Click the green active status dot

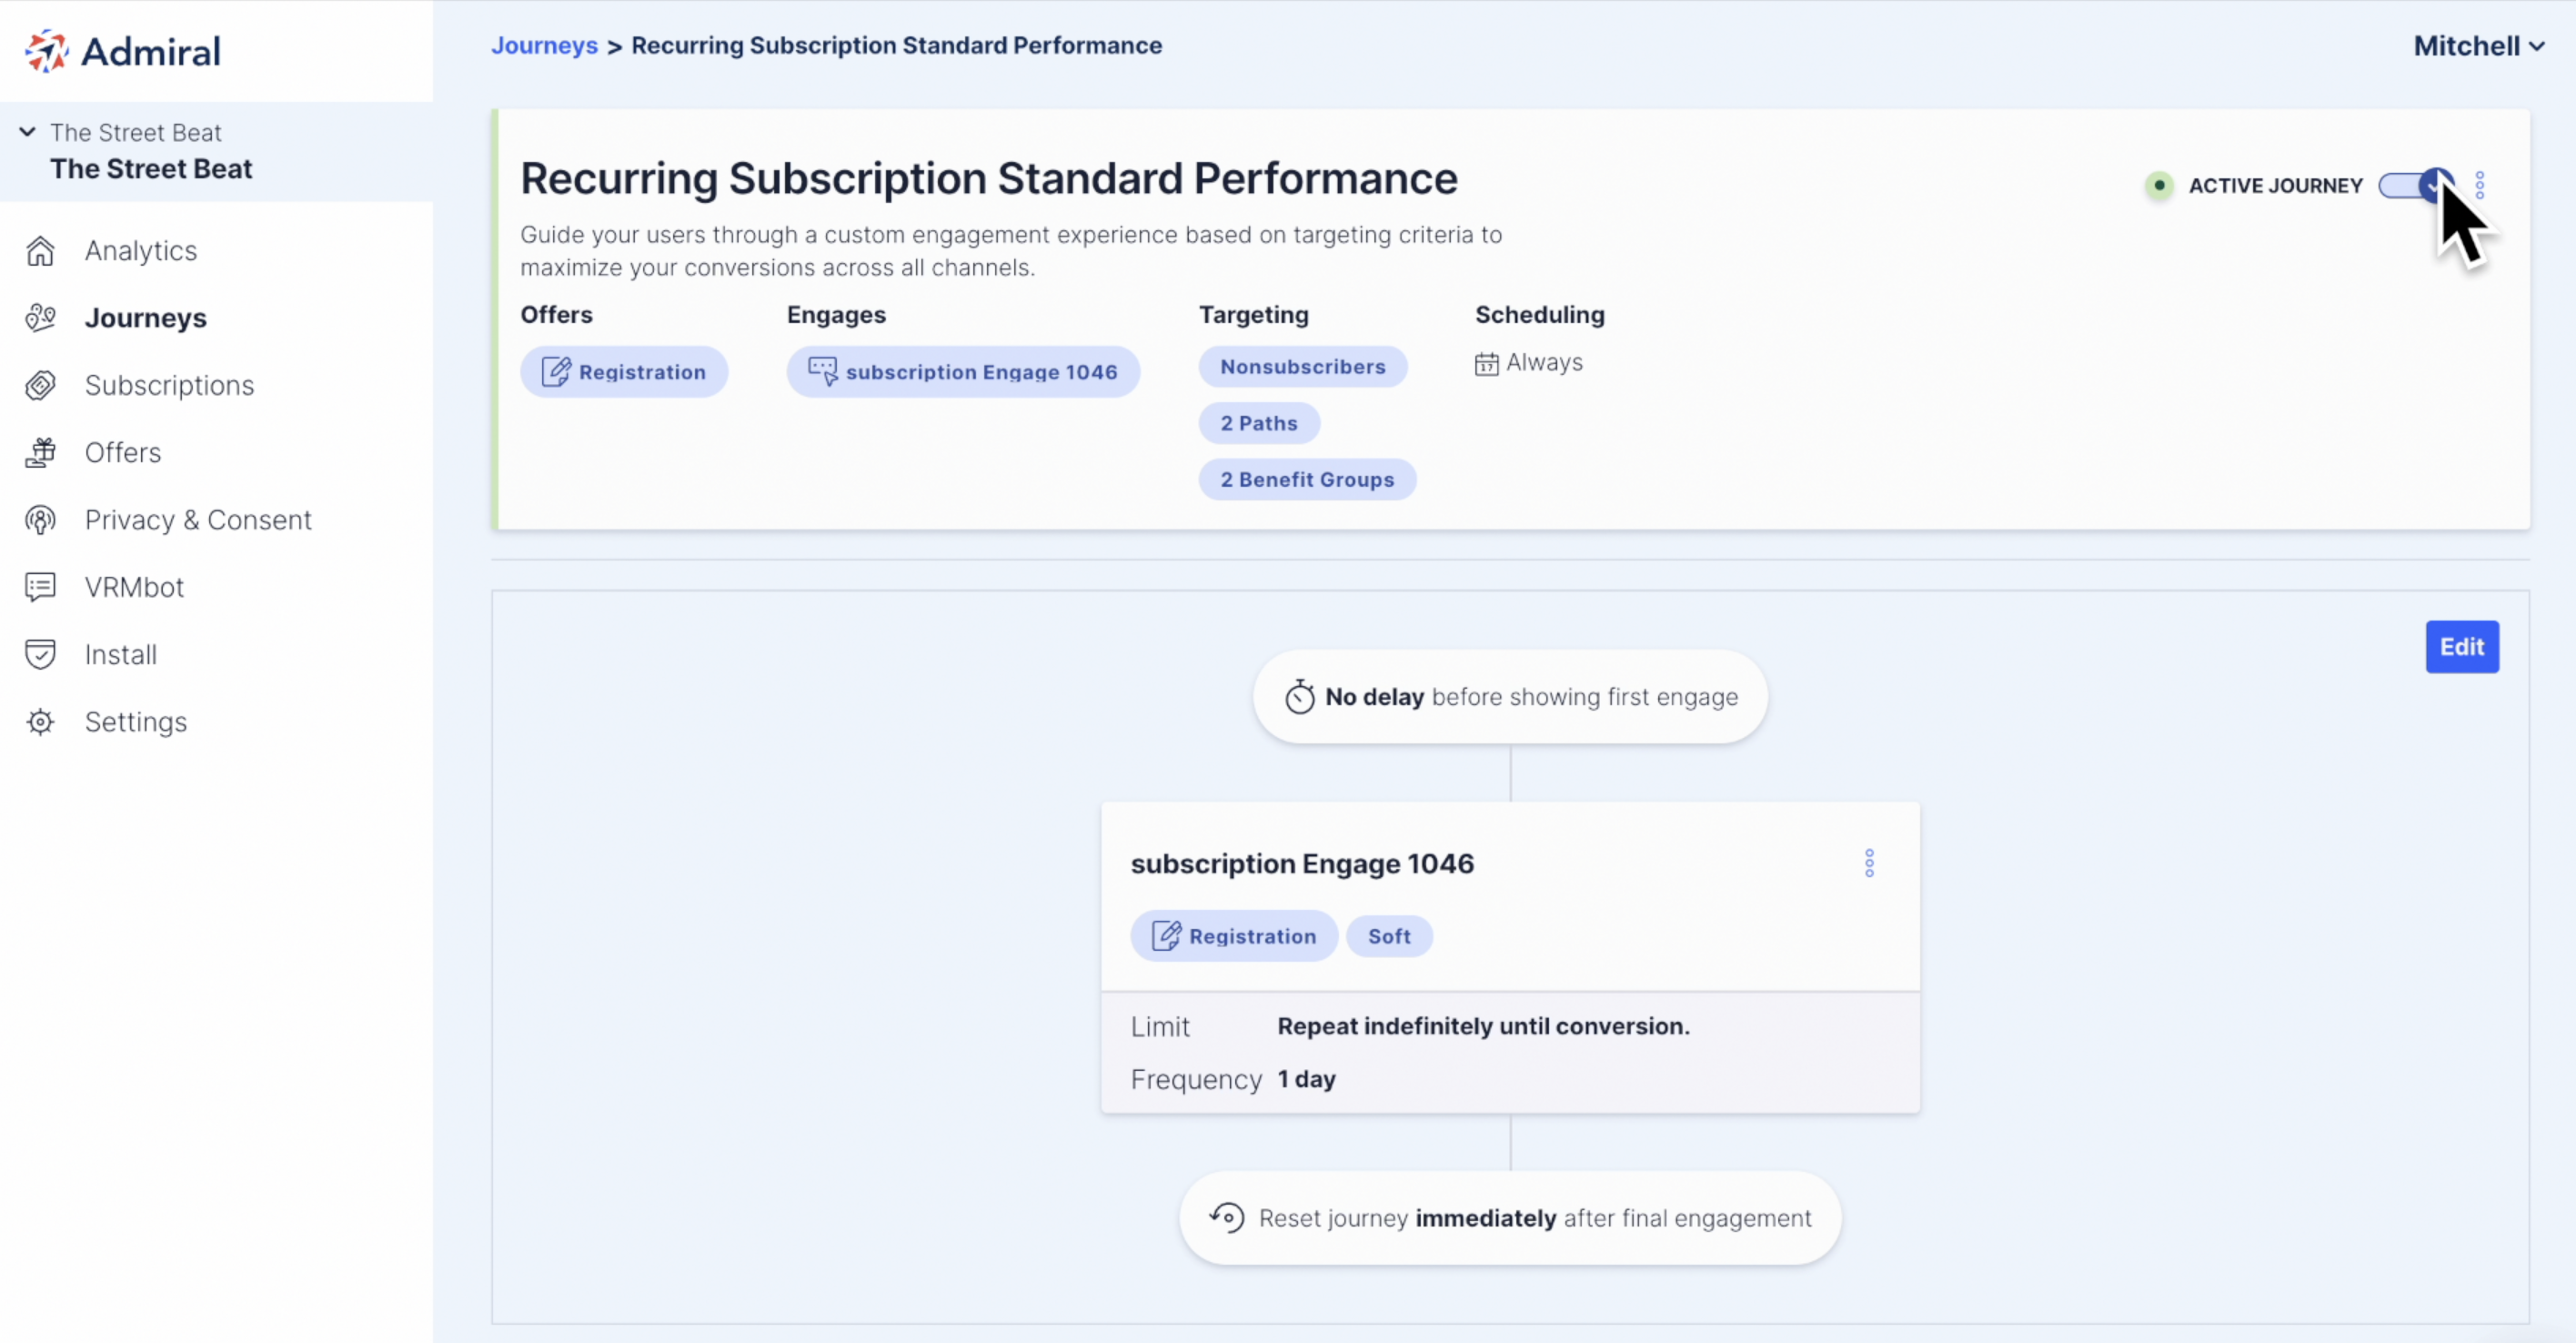[2159, 185]
